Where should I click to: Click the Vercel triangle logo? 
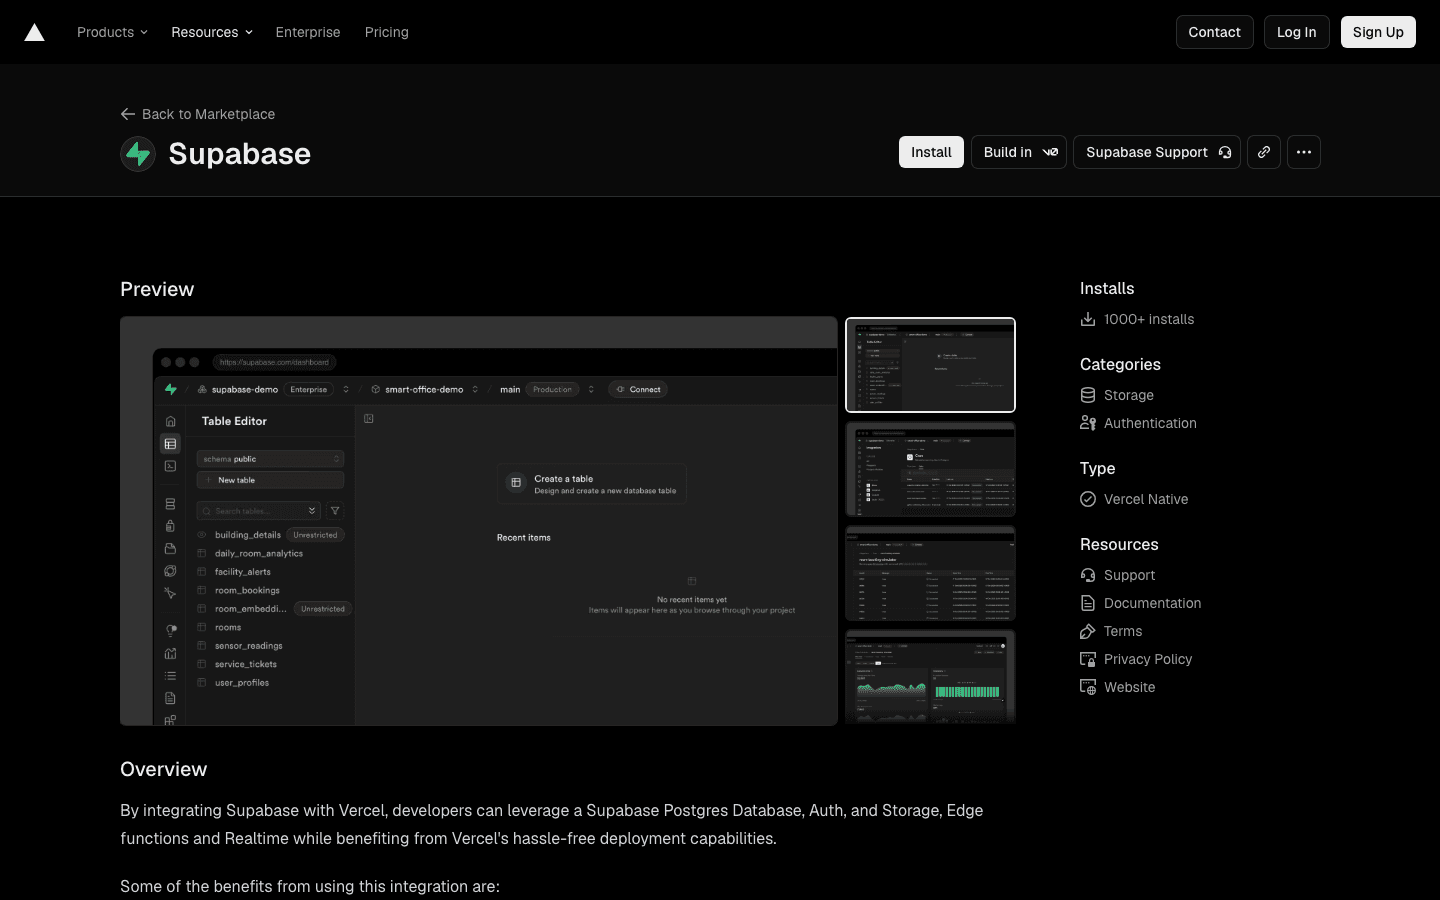click(34, 32)
